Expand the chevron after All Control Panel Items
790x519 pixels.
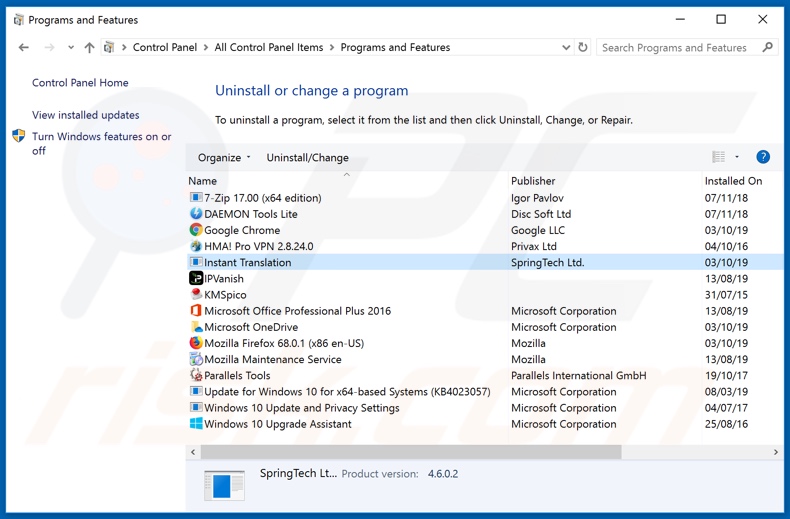332,47
